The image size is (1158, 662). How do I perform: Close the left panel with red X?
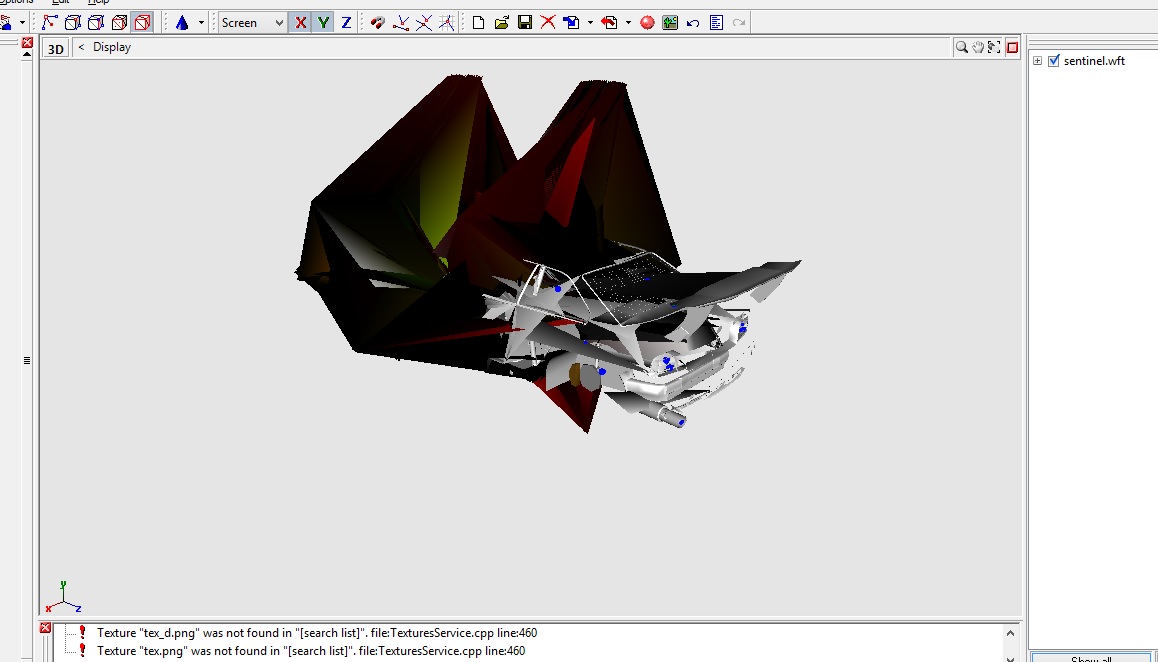27,43
